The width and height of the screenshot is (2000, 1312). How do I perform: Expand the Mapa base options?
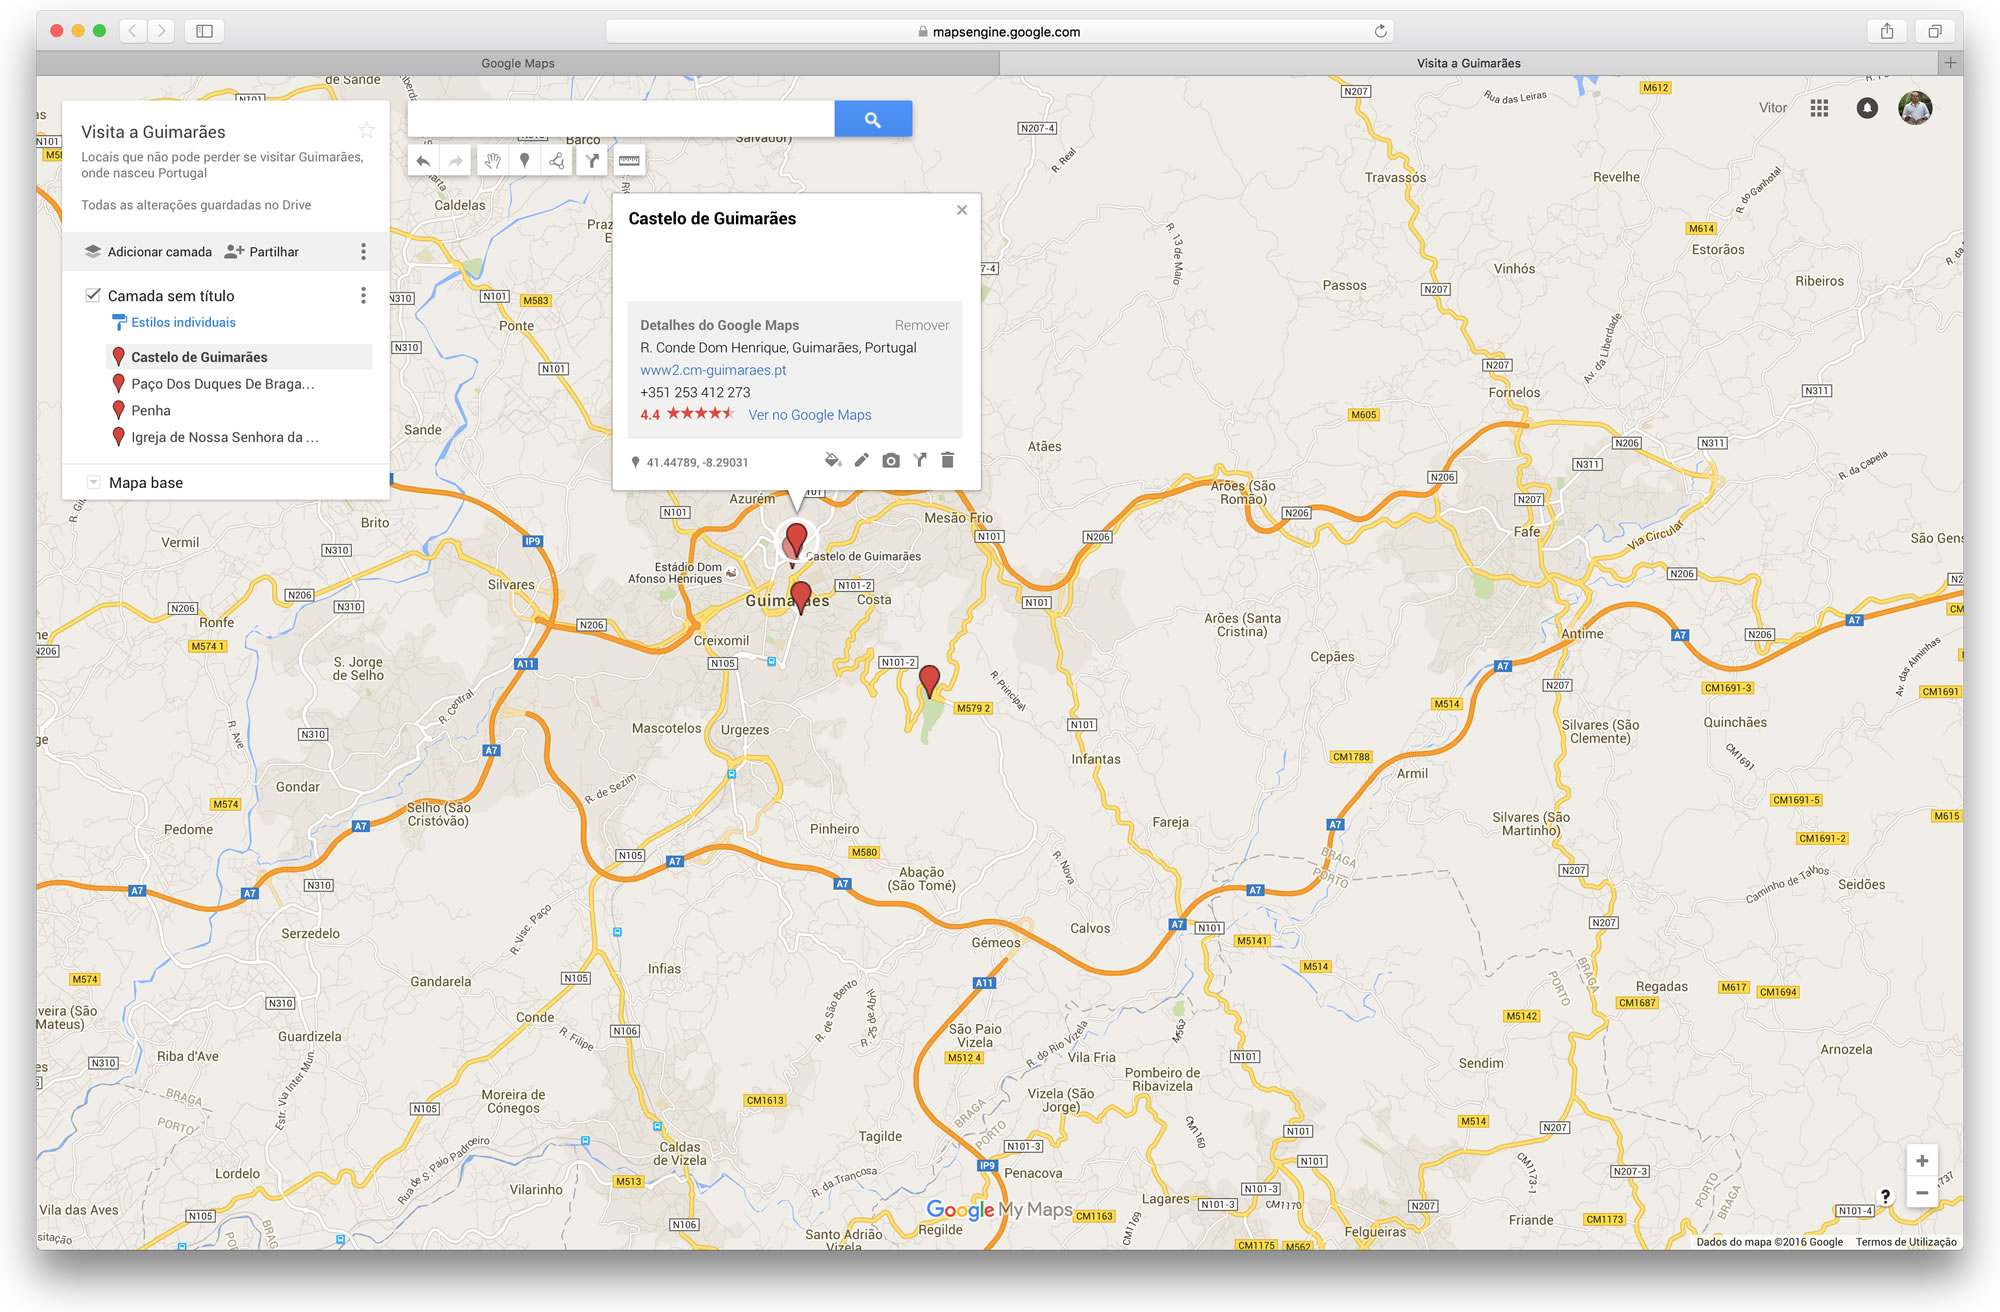[93, 481]
